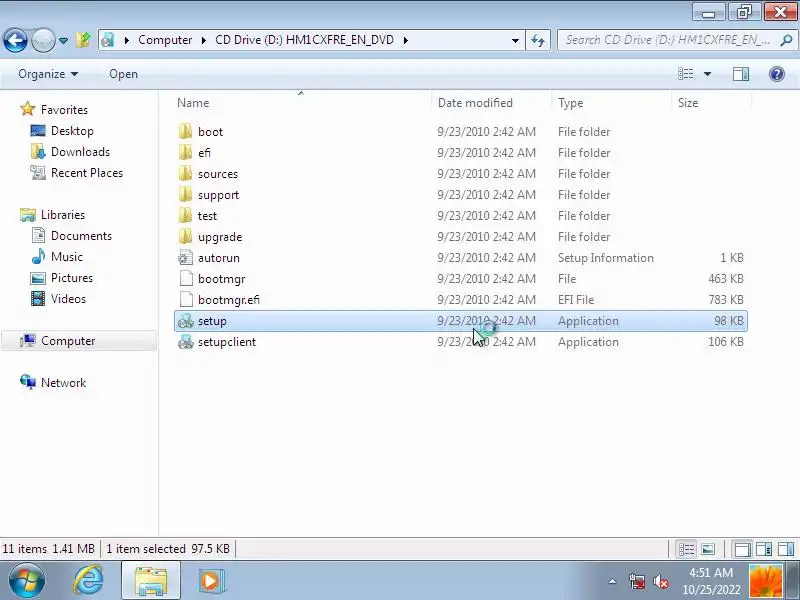This screenshot has width=800, height=600.
Task: Select the bootmgr.efi file icon
Action: [x=186, y=299]
